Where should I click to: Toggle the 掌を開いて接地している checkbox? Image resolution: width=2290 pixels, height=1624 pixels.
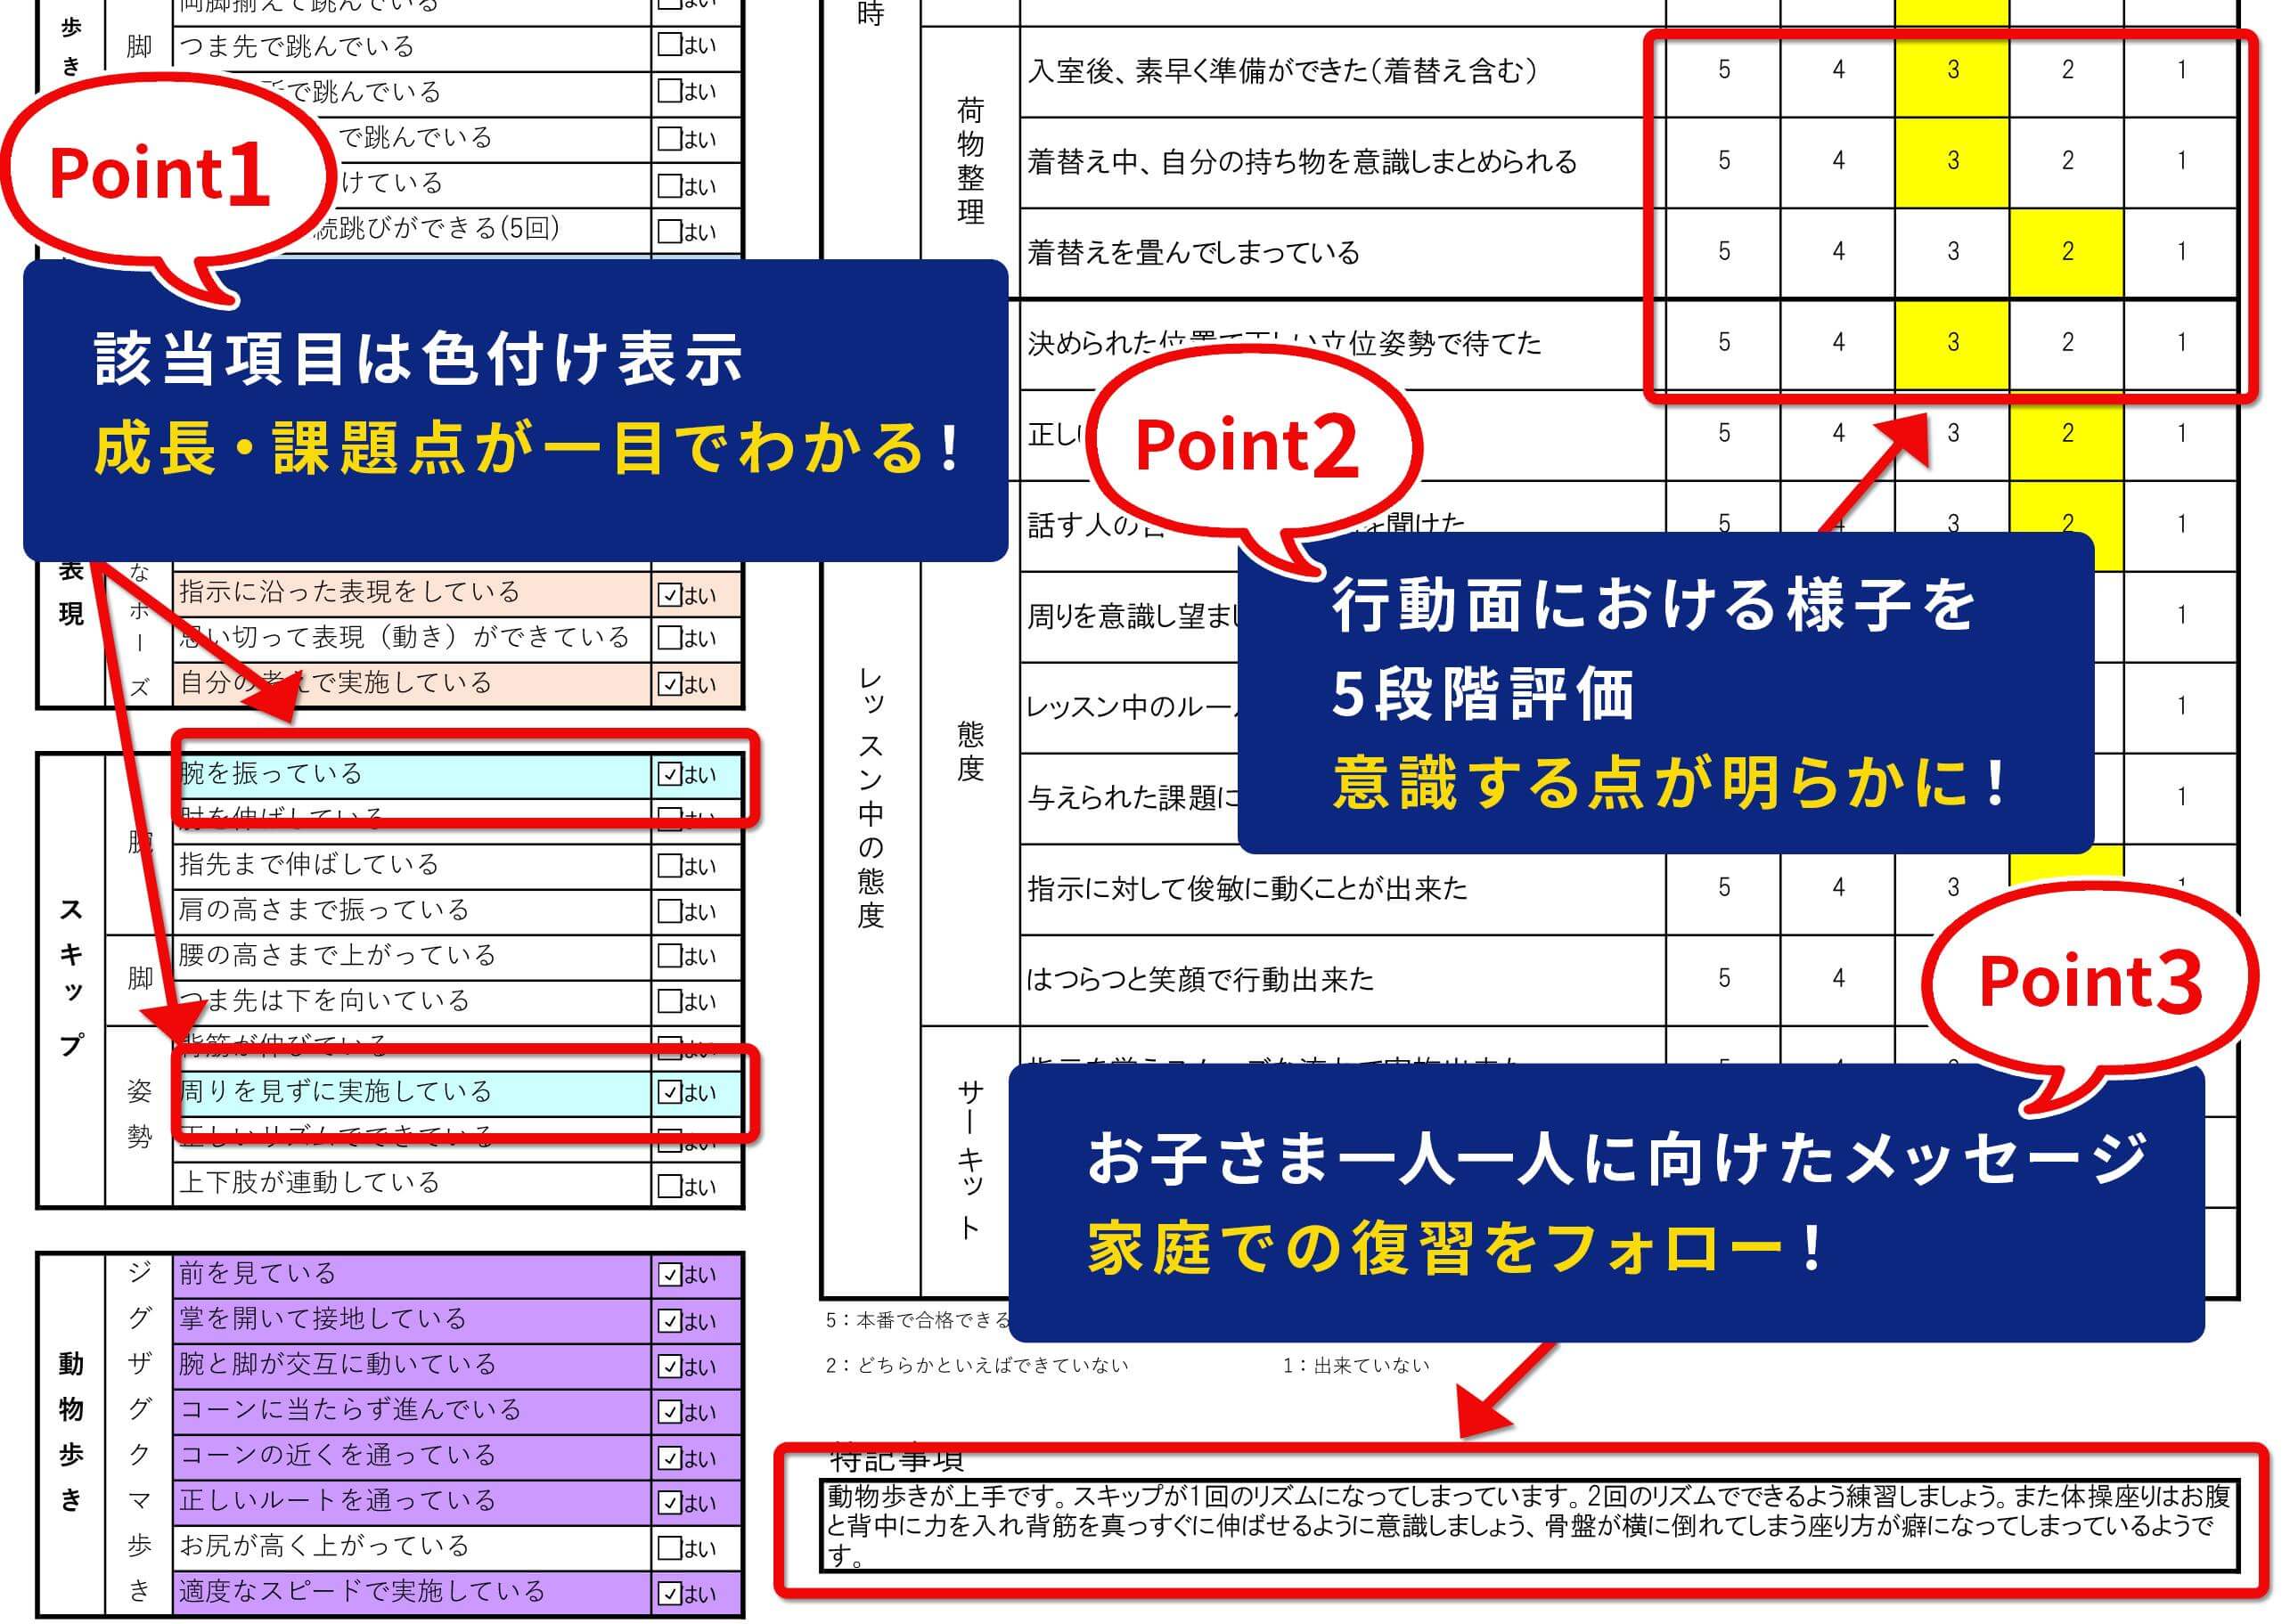[x=668, y=1321]
